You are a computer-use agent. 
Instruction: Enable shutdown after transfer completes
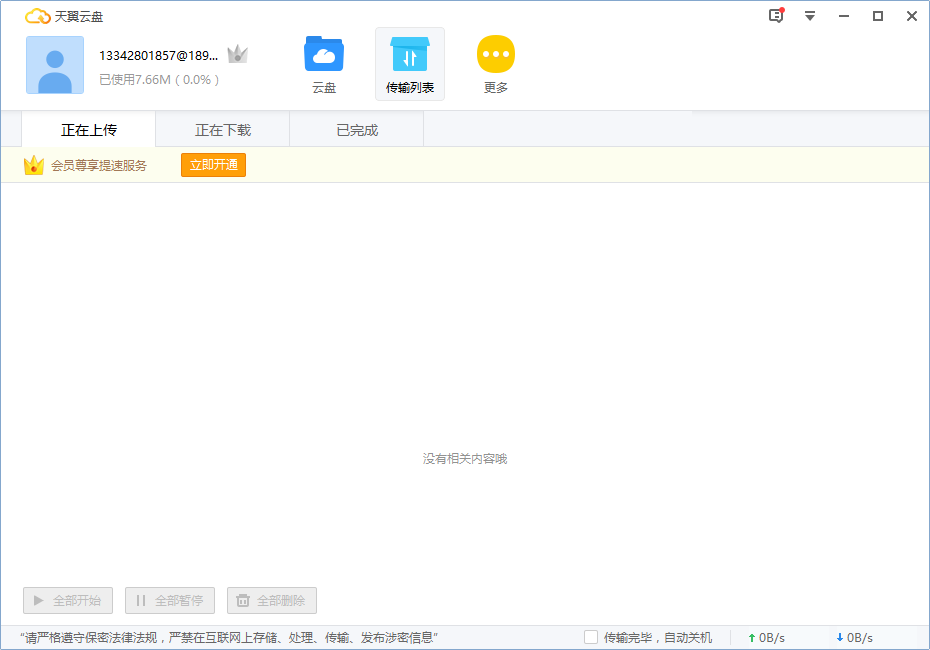(x=591, y=637)
